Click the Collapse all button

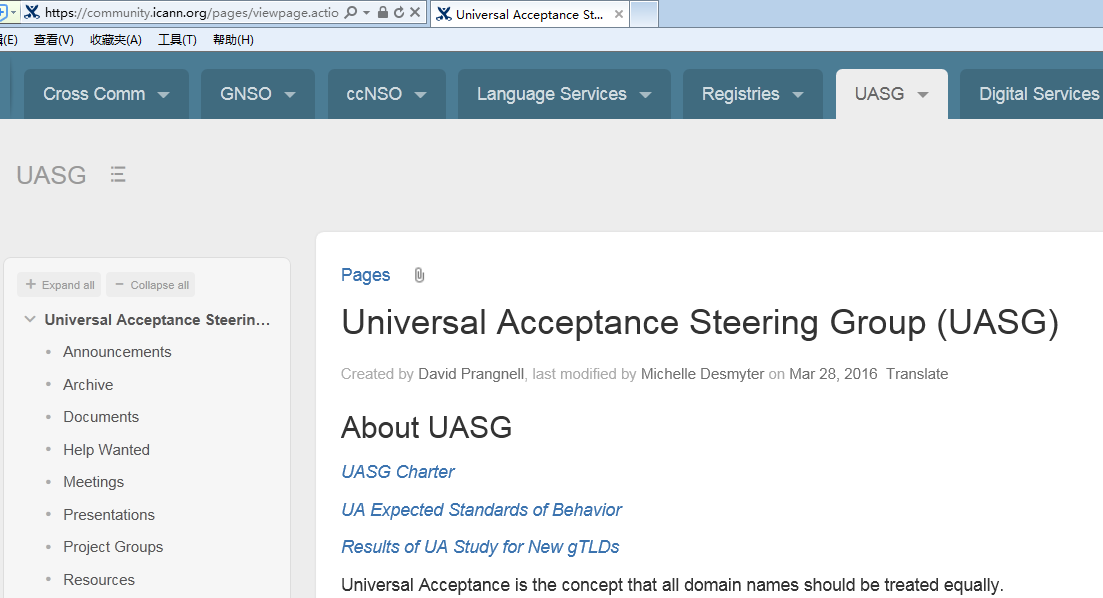click(x=151, y=285)
